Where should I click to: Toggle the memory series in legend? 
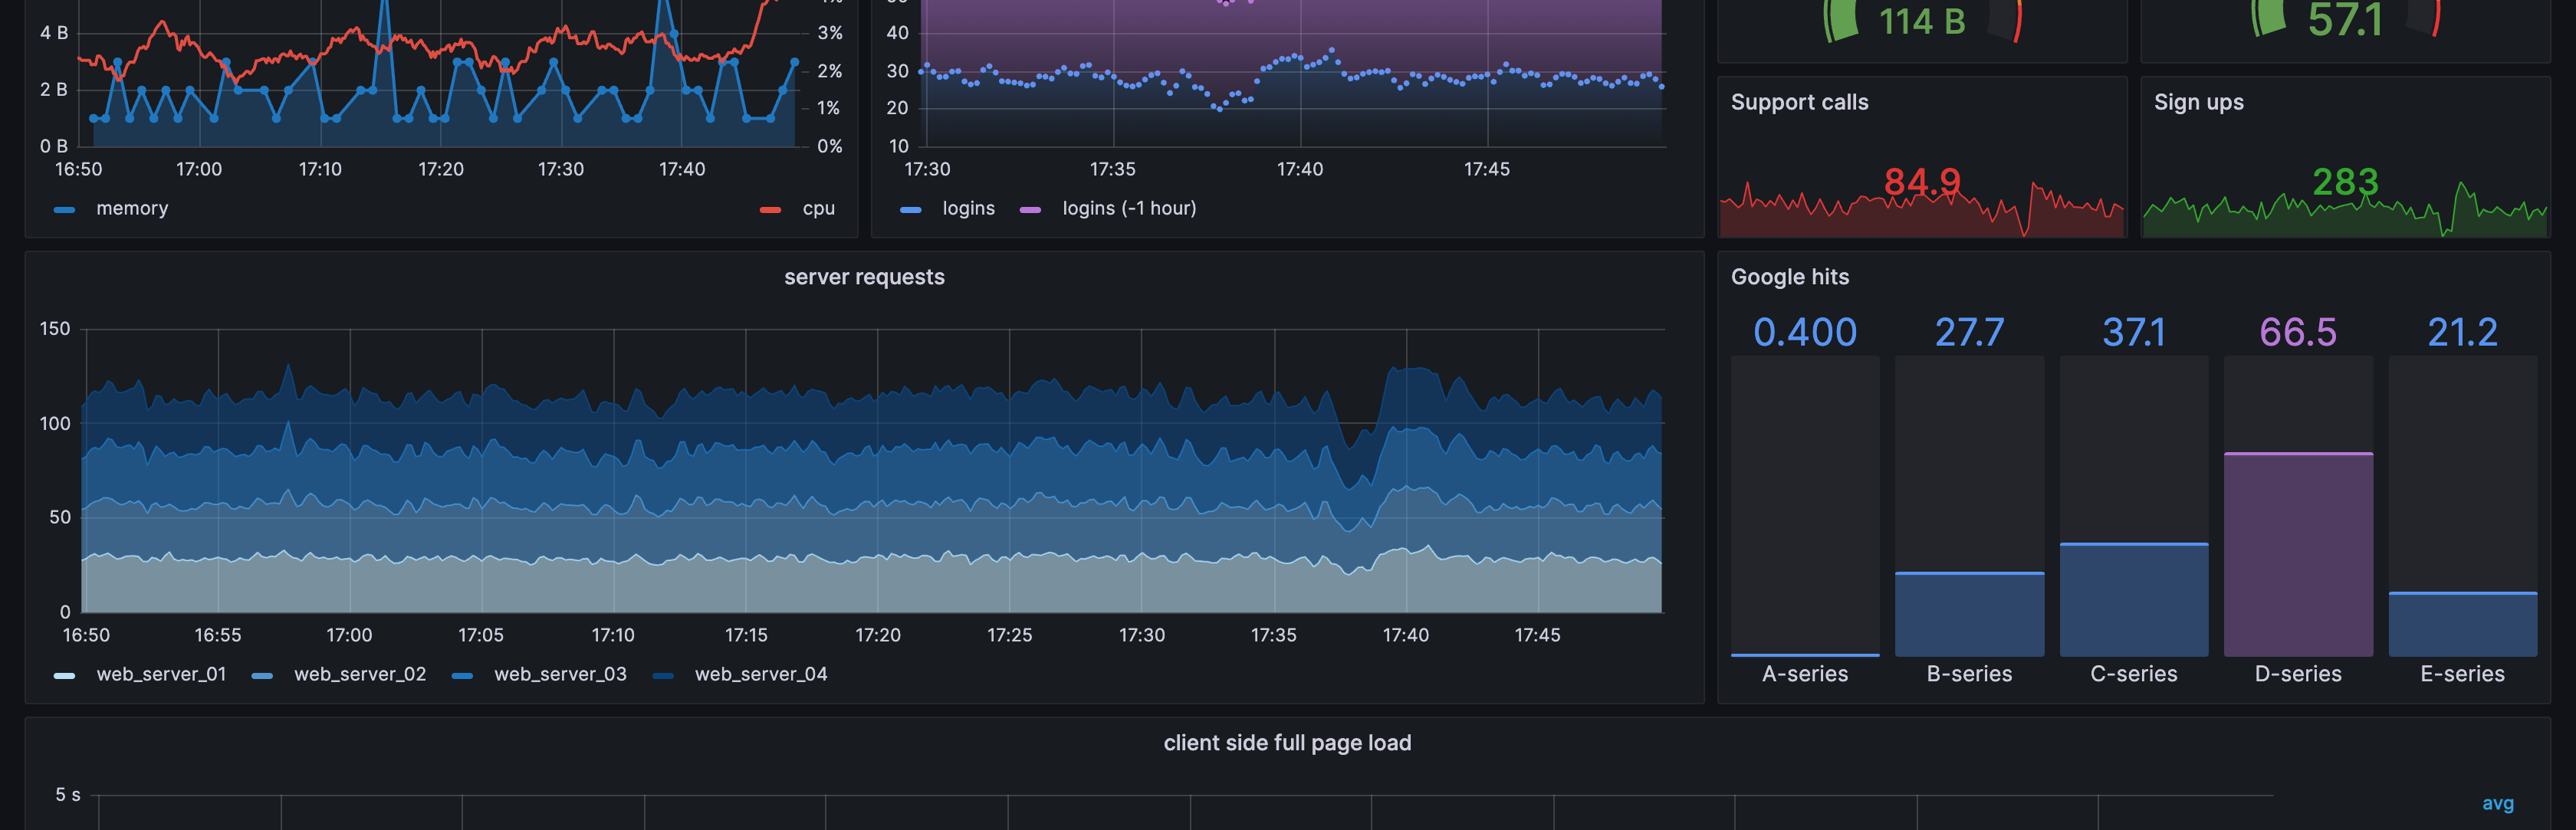point(131,208)
